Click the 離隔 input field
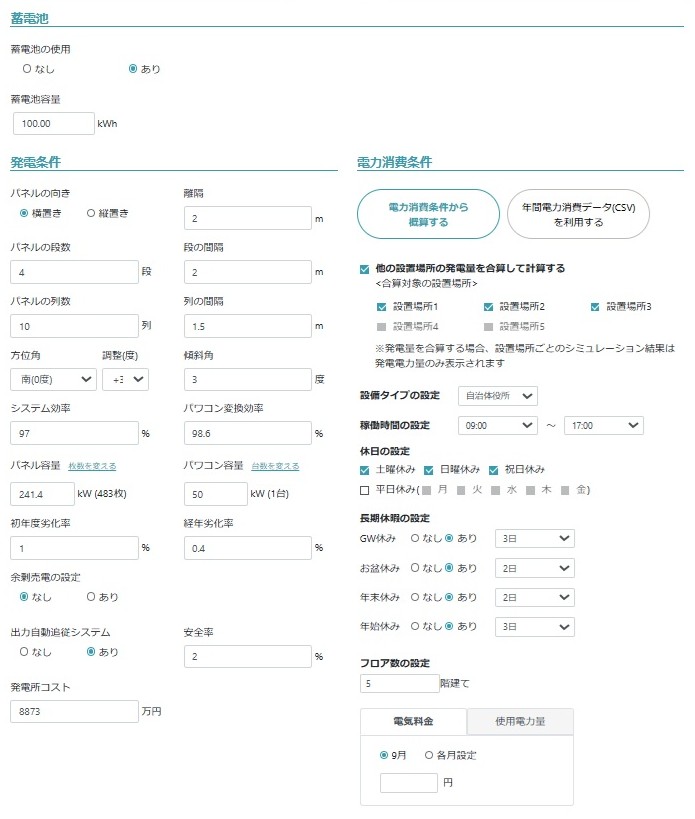Screen dimensions: 695x819 pyautogui.click(x=248, y=218)
